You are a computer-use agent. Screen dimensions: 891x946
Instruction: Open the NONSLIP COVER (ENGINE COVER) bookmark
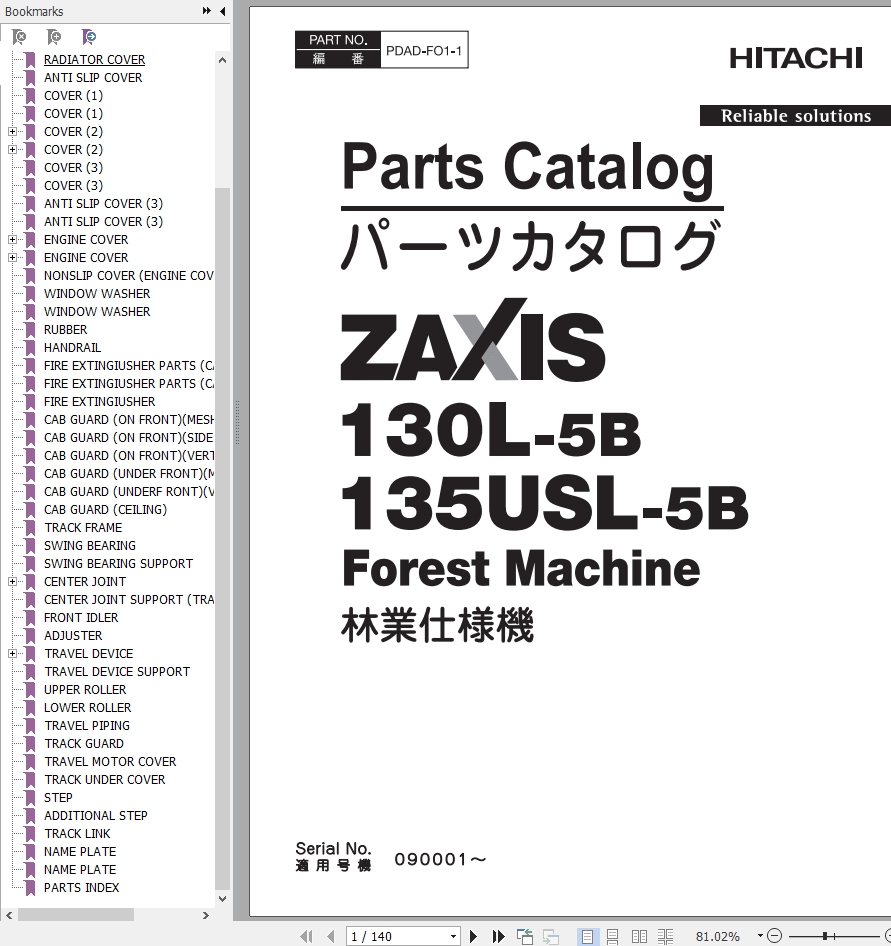click(128, 276)
